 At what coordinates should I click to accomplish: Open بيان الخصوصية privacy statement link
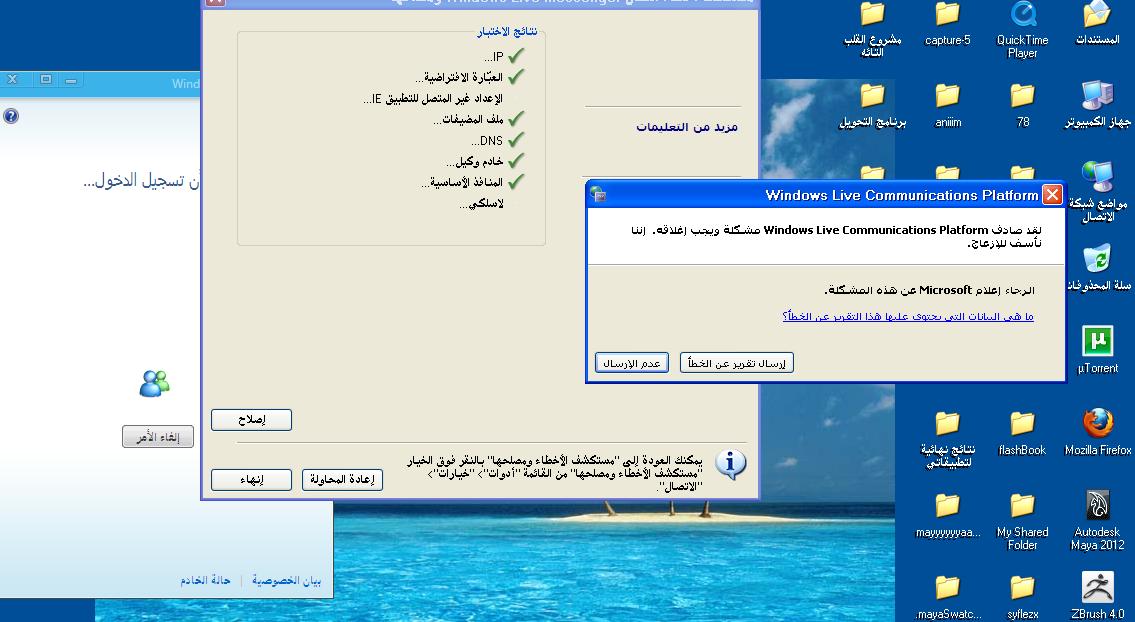[x=287, y=581]
